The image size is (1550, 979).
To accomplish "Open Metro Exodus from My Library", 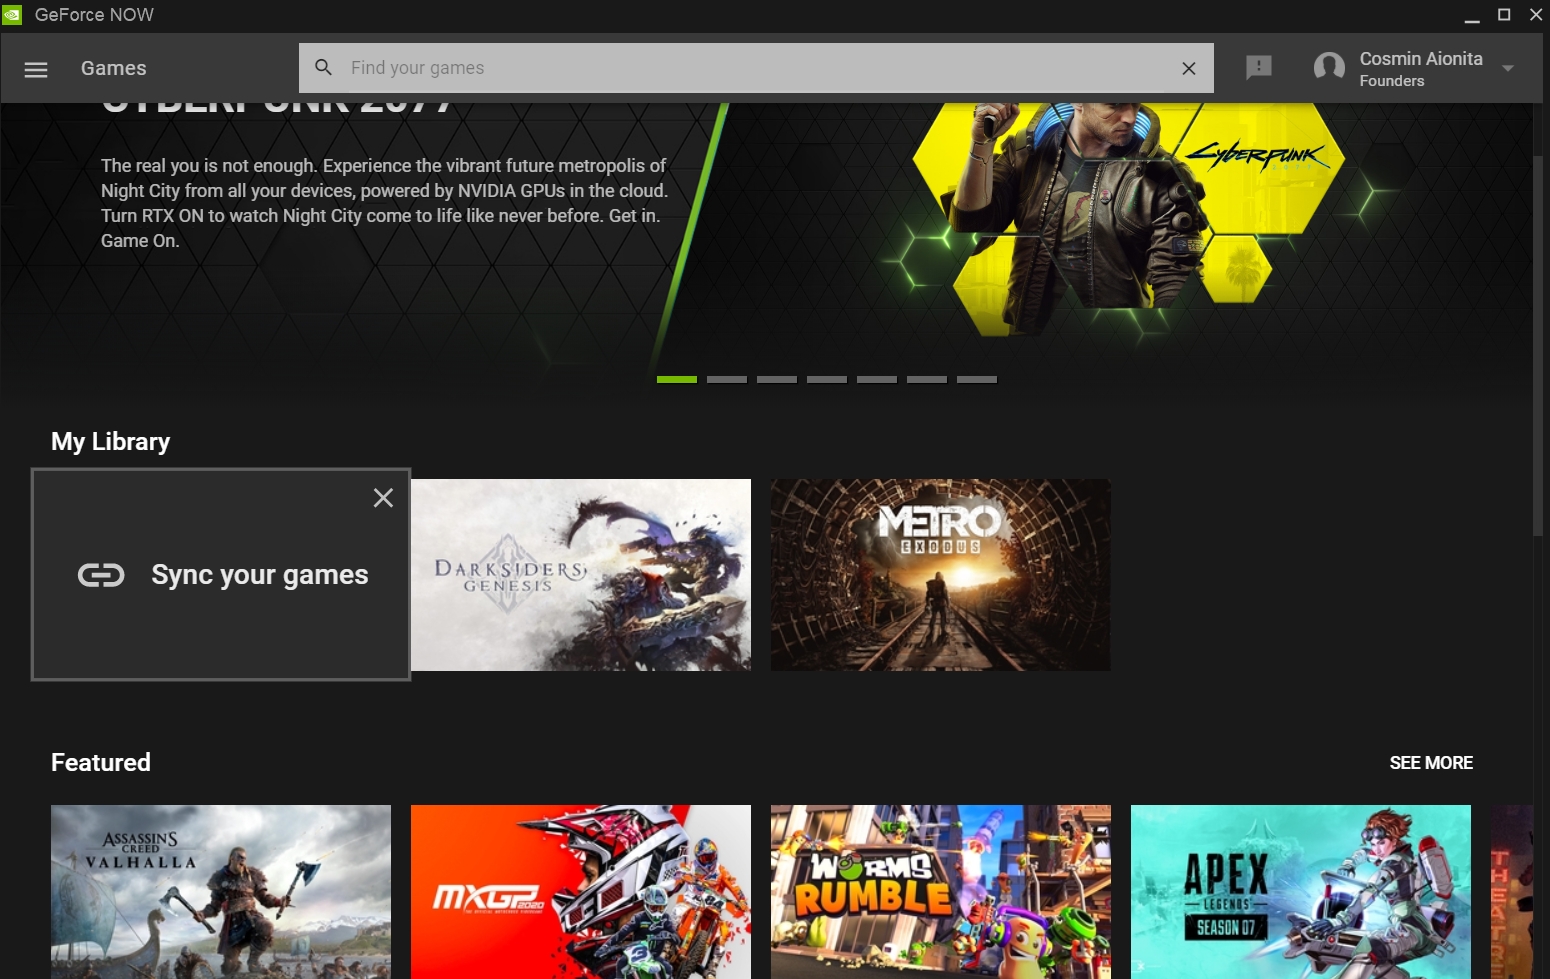I will pos(941,575).
